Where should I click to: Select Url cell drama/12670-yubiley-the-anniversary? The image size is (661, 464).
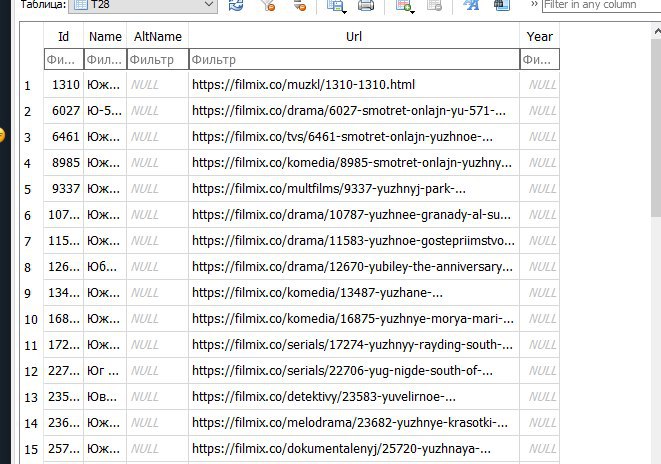click(x=354, y=267)
